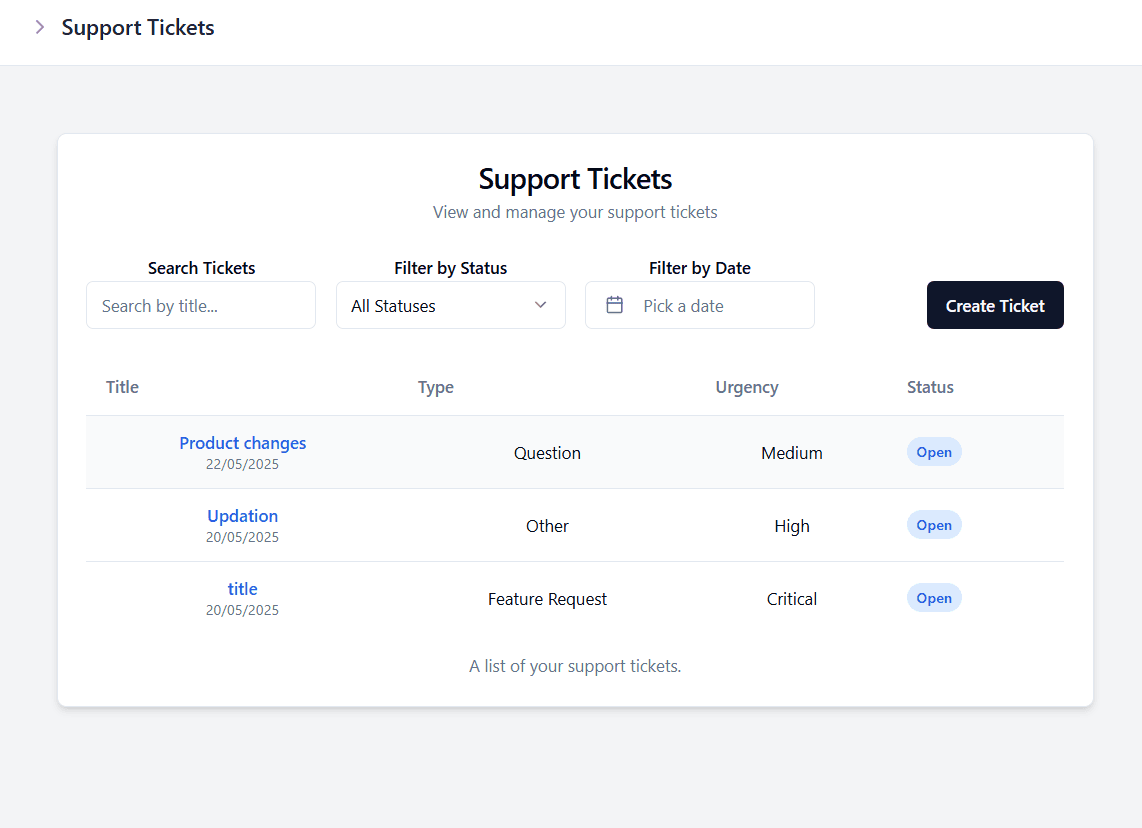Viewport: 1142px width, 828px height.
Task: Click the calendar icon in the date filter
Action: [x=614, y=305]
